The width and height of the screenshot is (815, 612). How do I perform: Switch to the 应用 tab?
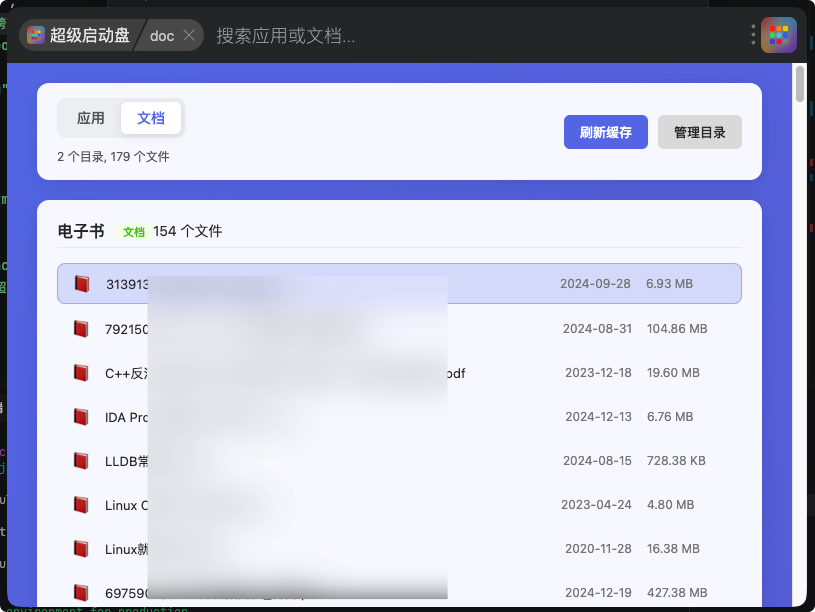[91, 118]
